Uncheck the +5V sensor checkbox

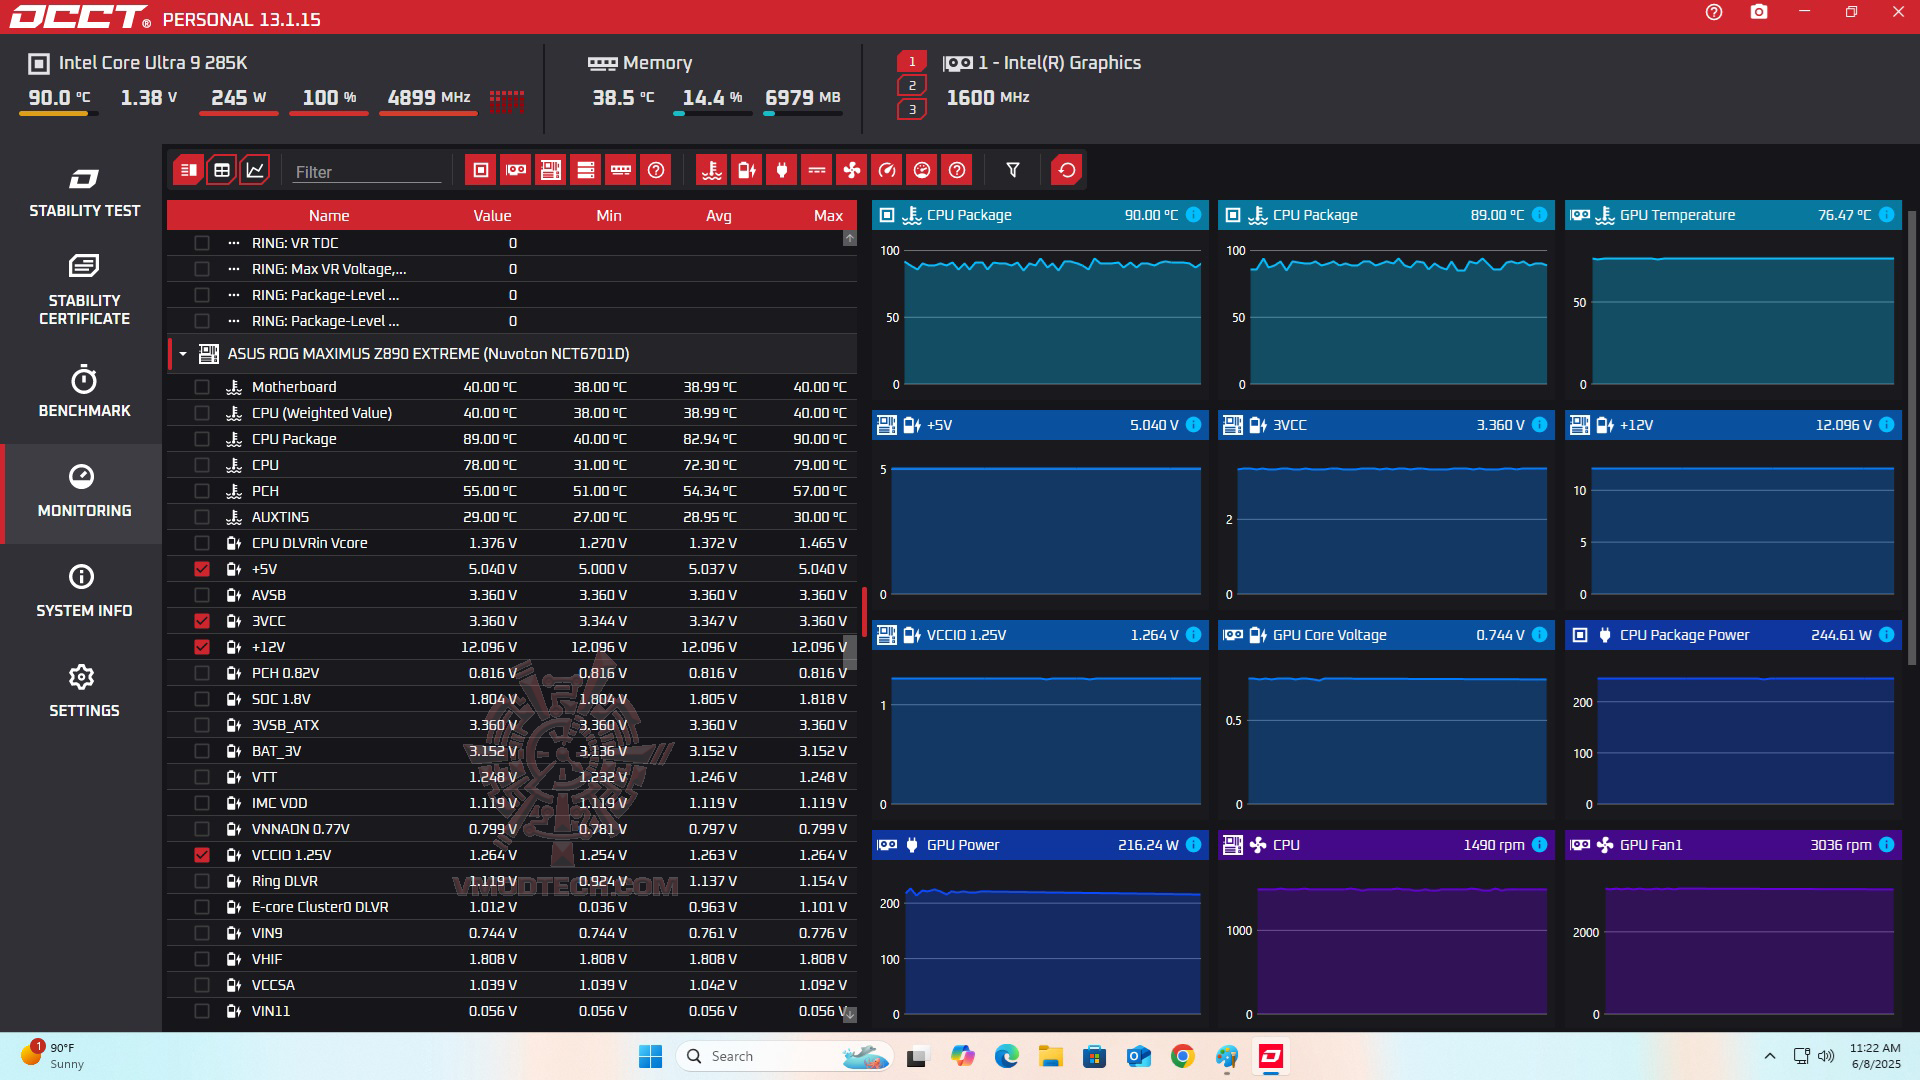click(x=202, y=569)
